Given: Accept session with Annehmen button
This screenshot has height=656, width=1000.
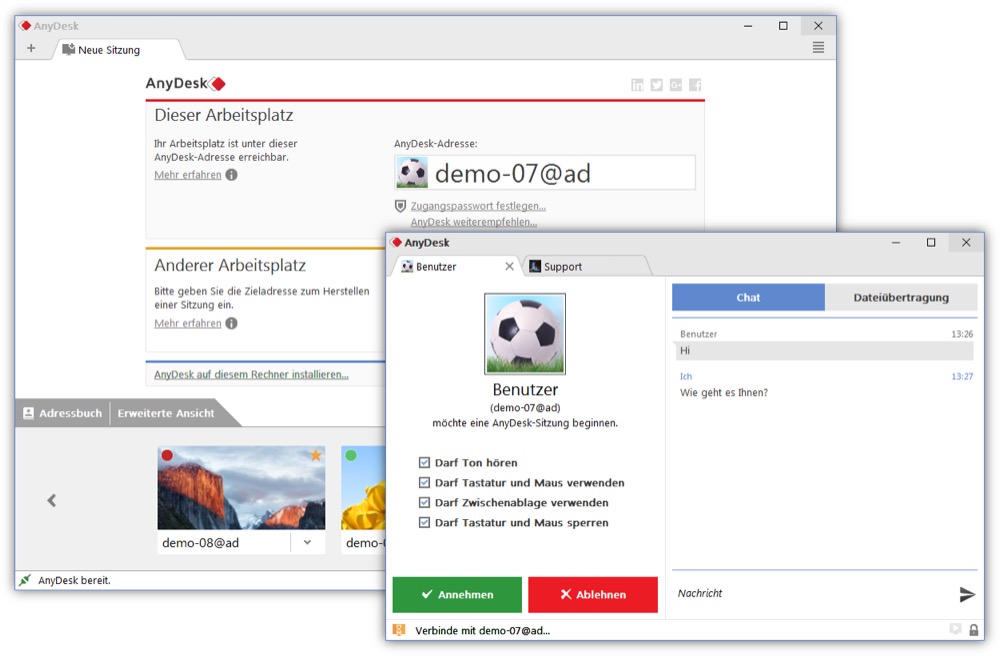Looking at the screenshot, I should pyautogui.click(x=457, y=594).
